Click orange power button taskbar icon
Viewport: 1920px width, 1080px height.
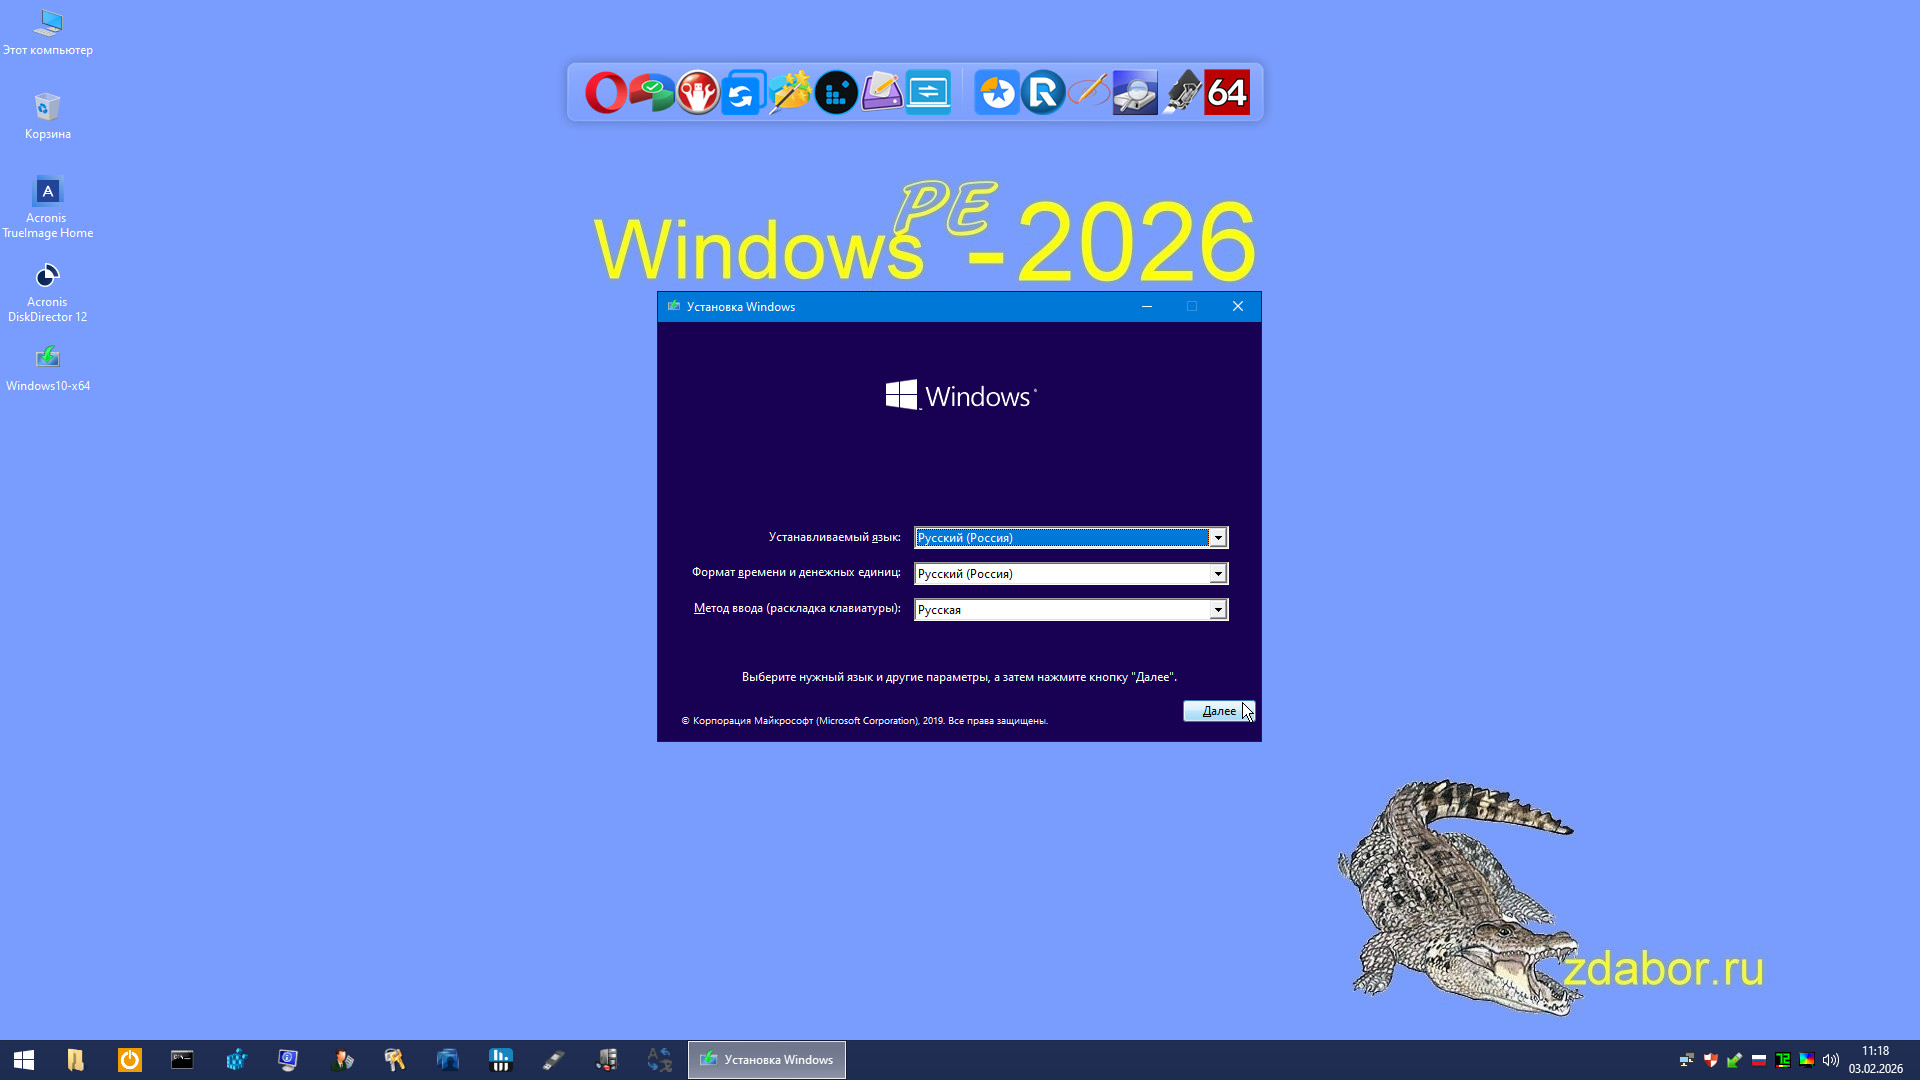point(129,1060)
